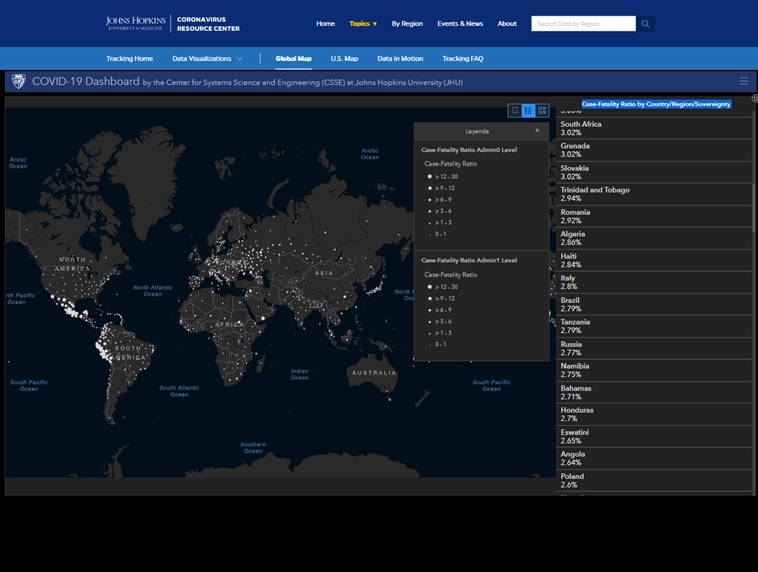Select Eswatini 2.65% row
The height and width of the screenshot is (572, 758).
click(x=654, y=436)
